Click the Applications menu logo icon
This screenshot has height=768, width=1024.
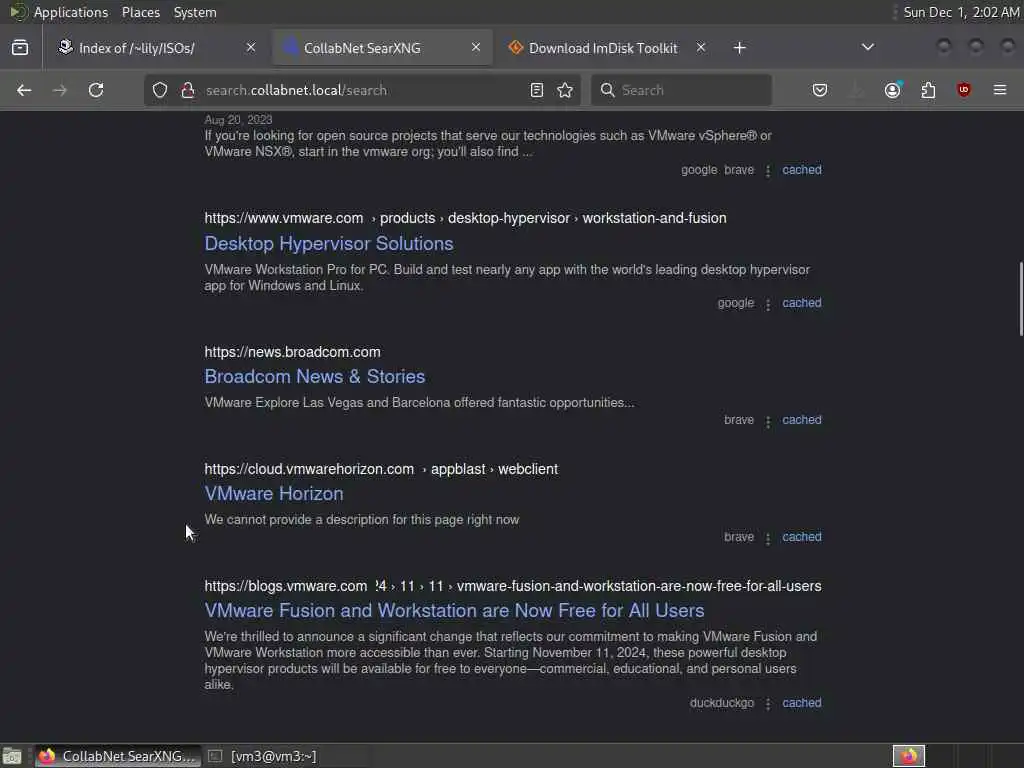(x=18, y=12)
